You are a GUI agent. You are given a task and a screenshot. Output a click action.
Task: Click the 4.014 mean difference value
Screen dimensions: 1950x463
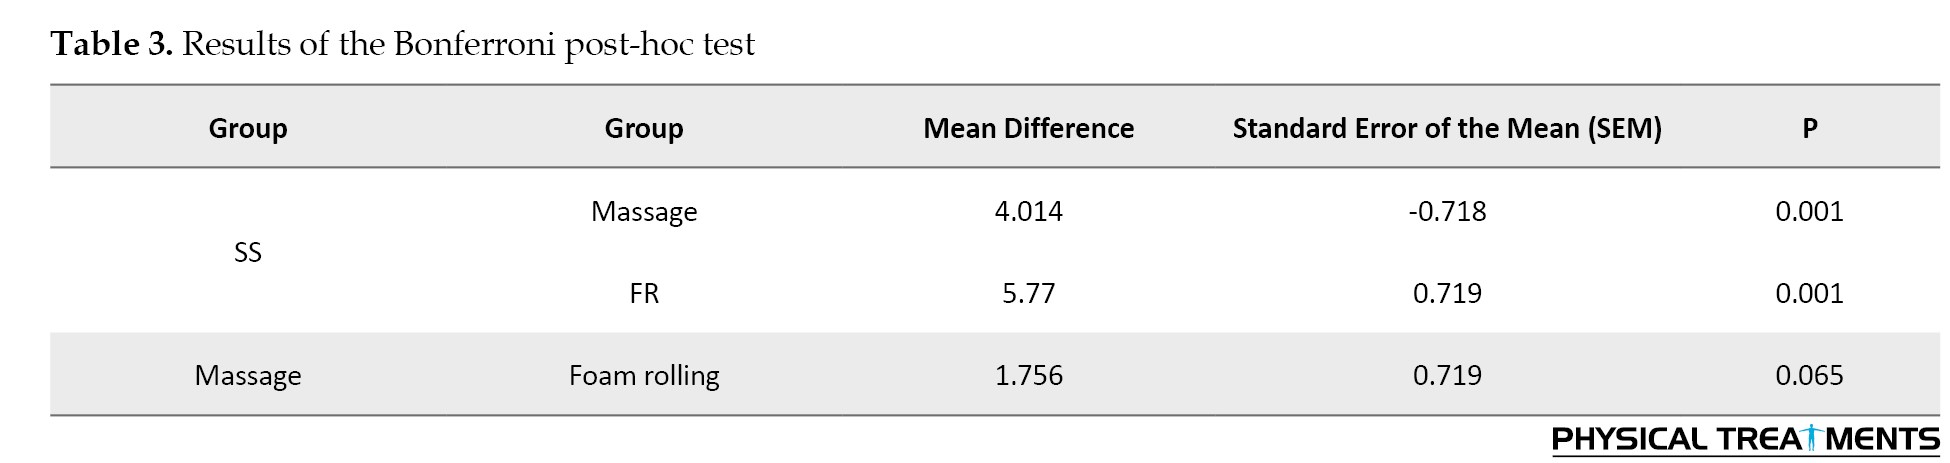[x=1029, y=211]
